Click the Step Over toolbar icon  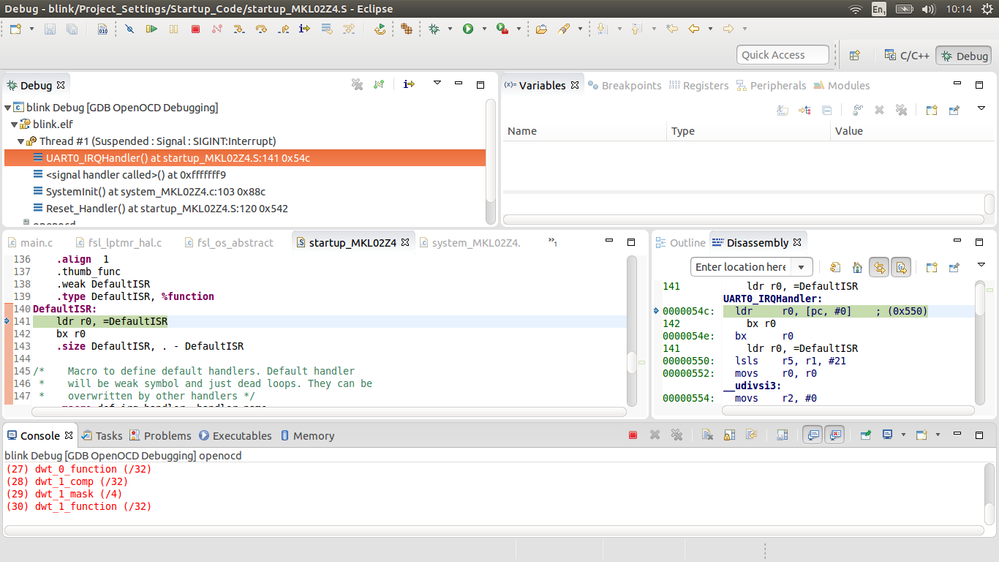coord(261,29)
